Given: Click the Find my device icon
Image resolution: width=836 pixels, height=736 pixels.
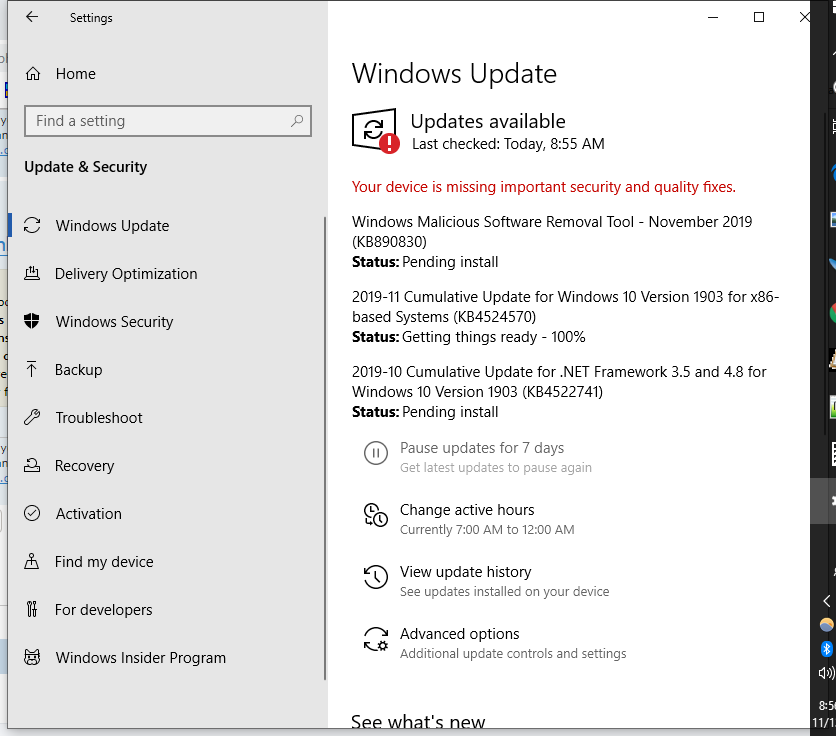Looking at the screenshot, I should click(x=32, y=561).
